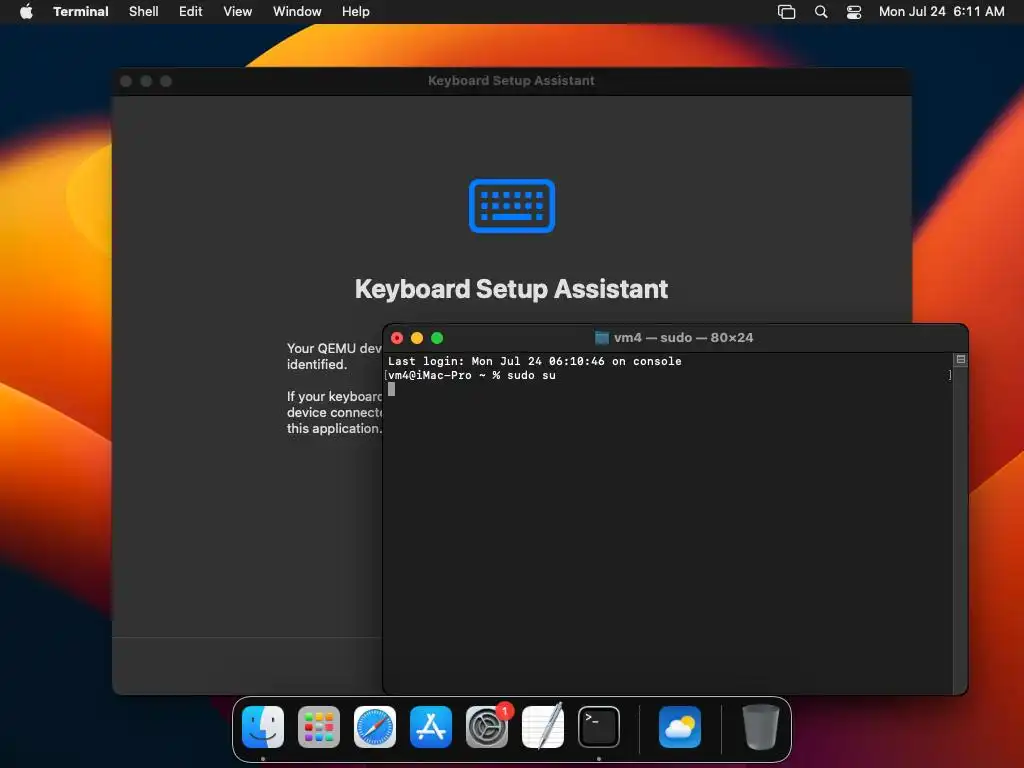Open the Help menu

coord(356,11)
